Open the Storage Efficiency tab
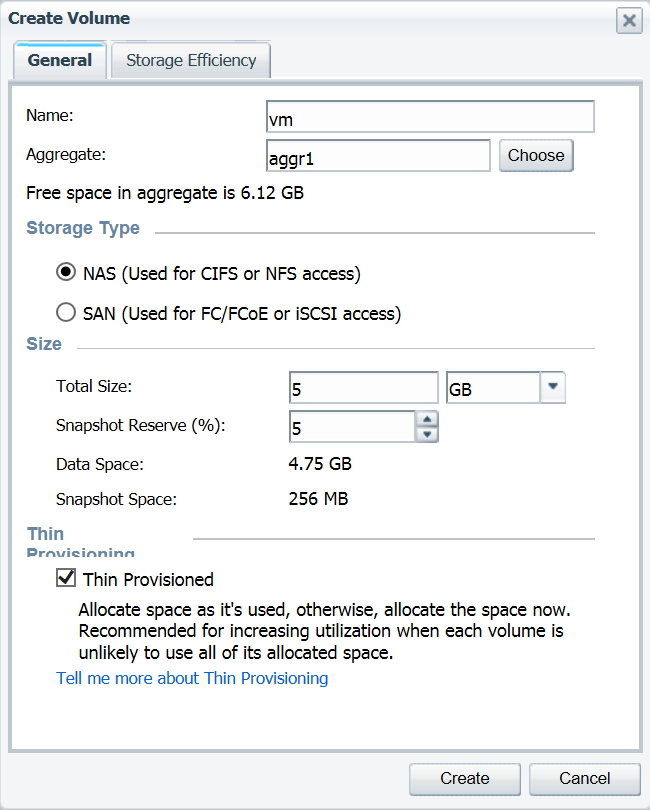The image size is (650, 810). click(x=191, y=60)
